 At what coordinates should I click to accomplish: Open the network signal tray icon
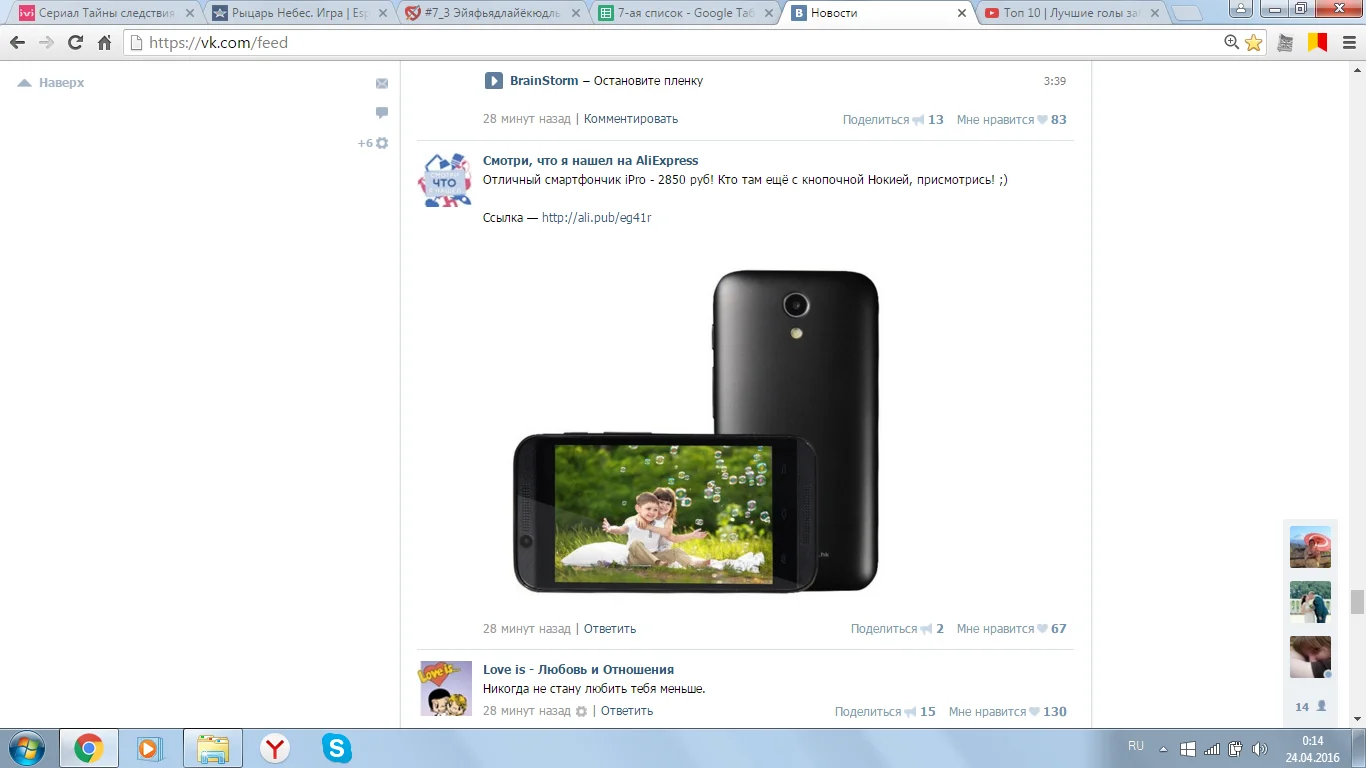pyautogui.click(x=1212, y=749)
